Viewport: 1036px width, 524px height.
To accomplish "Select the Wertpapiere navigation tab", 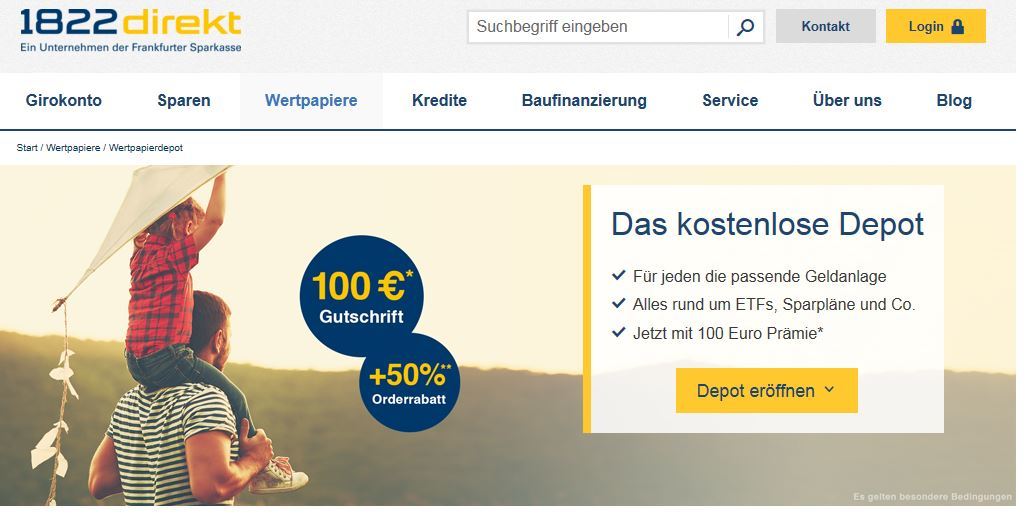I will pyautogui.click(x=311, y=100).
